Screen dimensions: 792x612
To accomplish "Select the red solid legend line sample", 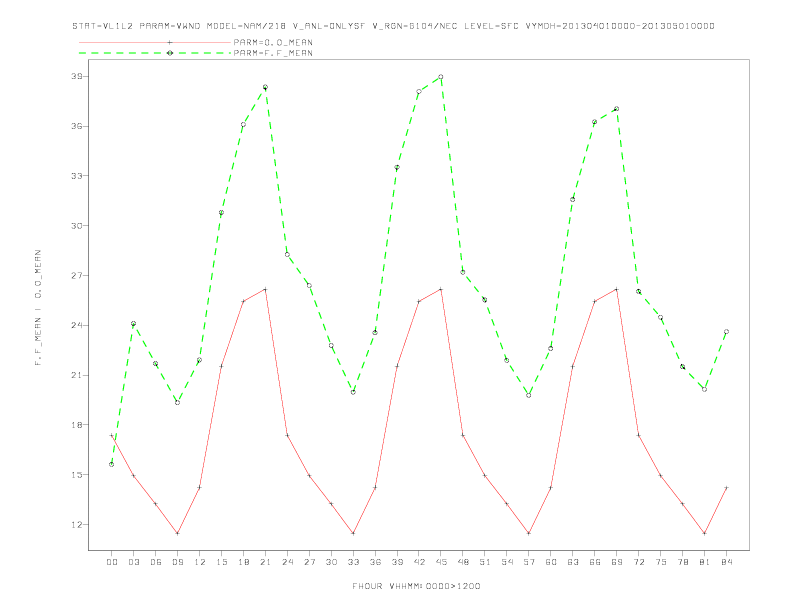I will pos(155,42).
